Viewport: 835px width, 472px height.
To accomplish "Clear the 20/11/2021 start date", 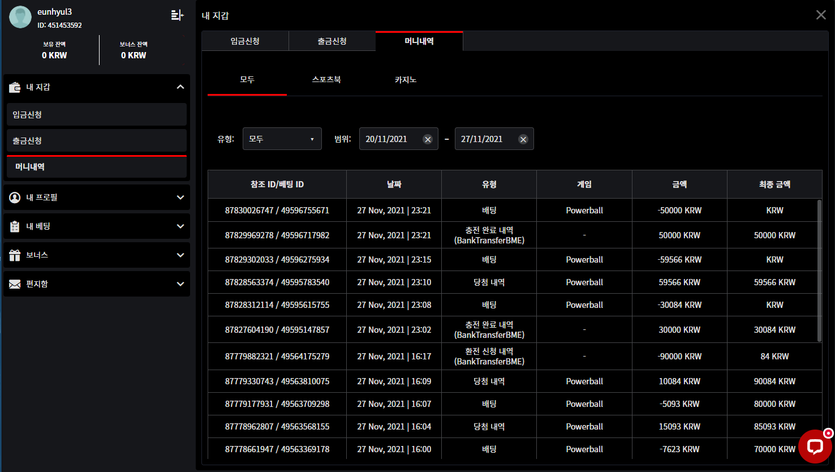I will tap(428, 139).
